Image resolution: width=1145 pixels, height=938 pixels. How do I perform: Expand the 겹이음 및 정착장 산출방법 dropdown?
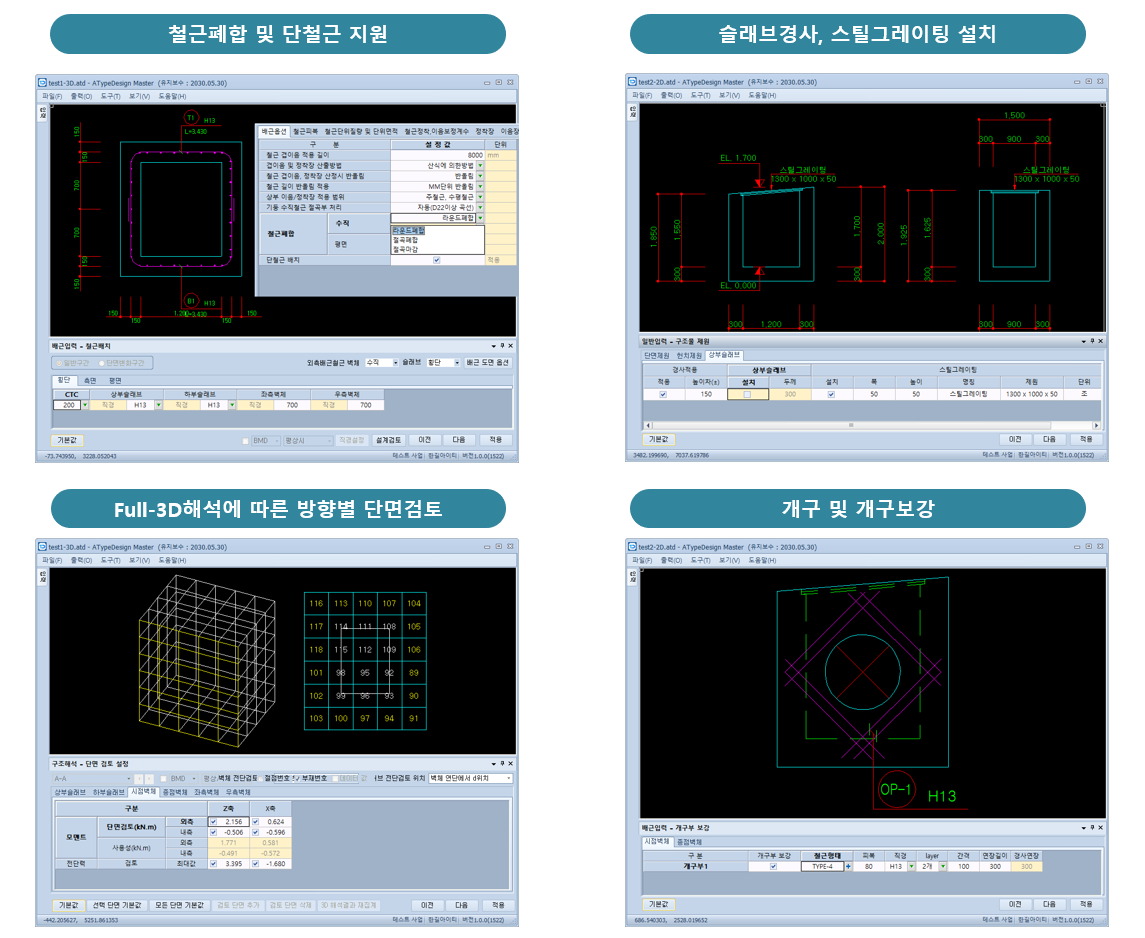480,166
